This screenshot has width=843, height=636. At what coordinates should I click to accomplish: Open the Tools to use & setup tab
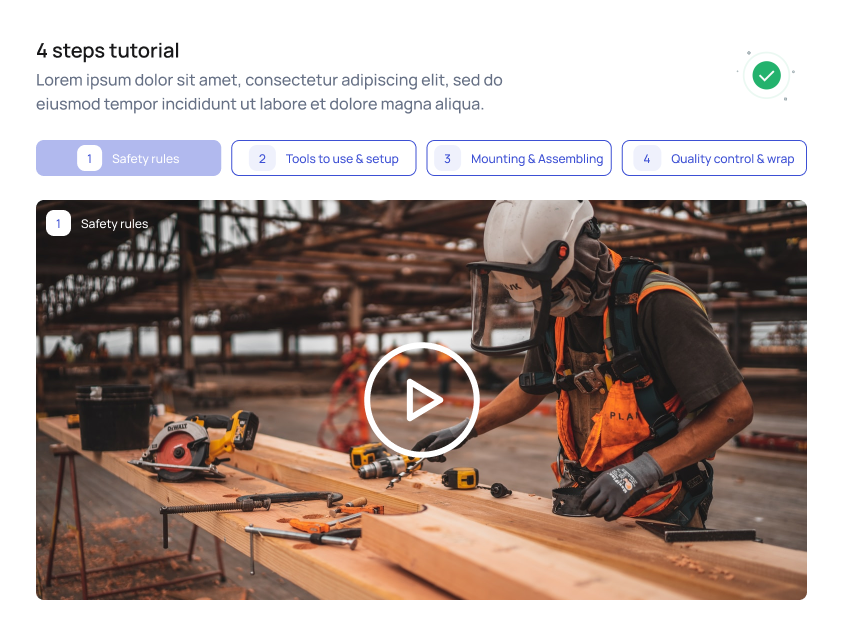(x=324, y=158)
